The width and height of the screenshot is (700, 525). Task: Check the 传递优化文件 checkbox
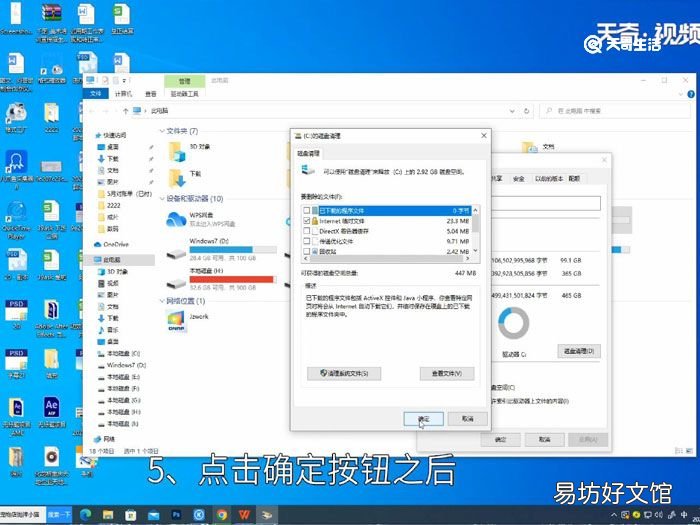[307, 242]
